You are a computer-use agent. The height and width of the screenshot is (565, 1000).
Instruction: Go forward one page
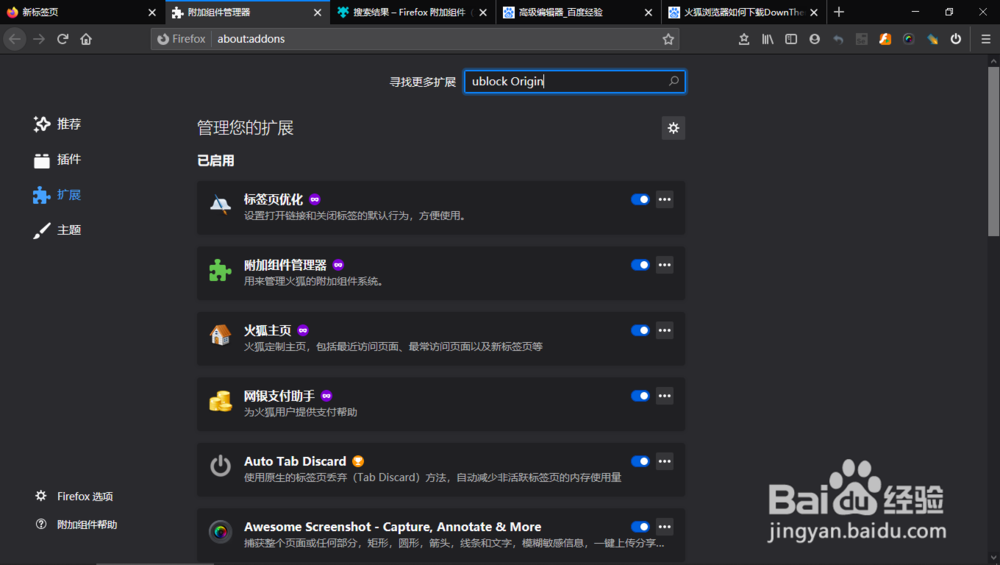pyautogui.click(x=39, y=39)
